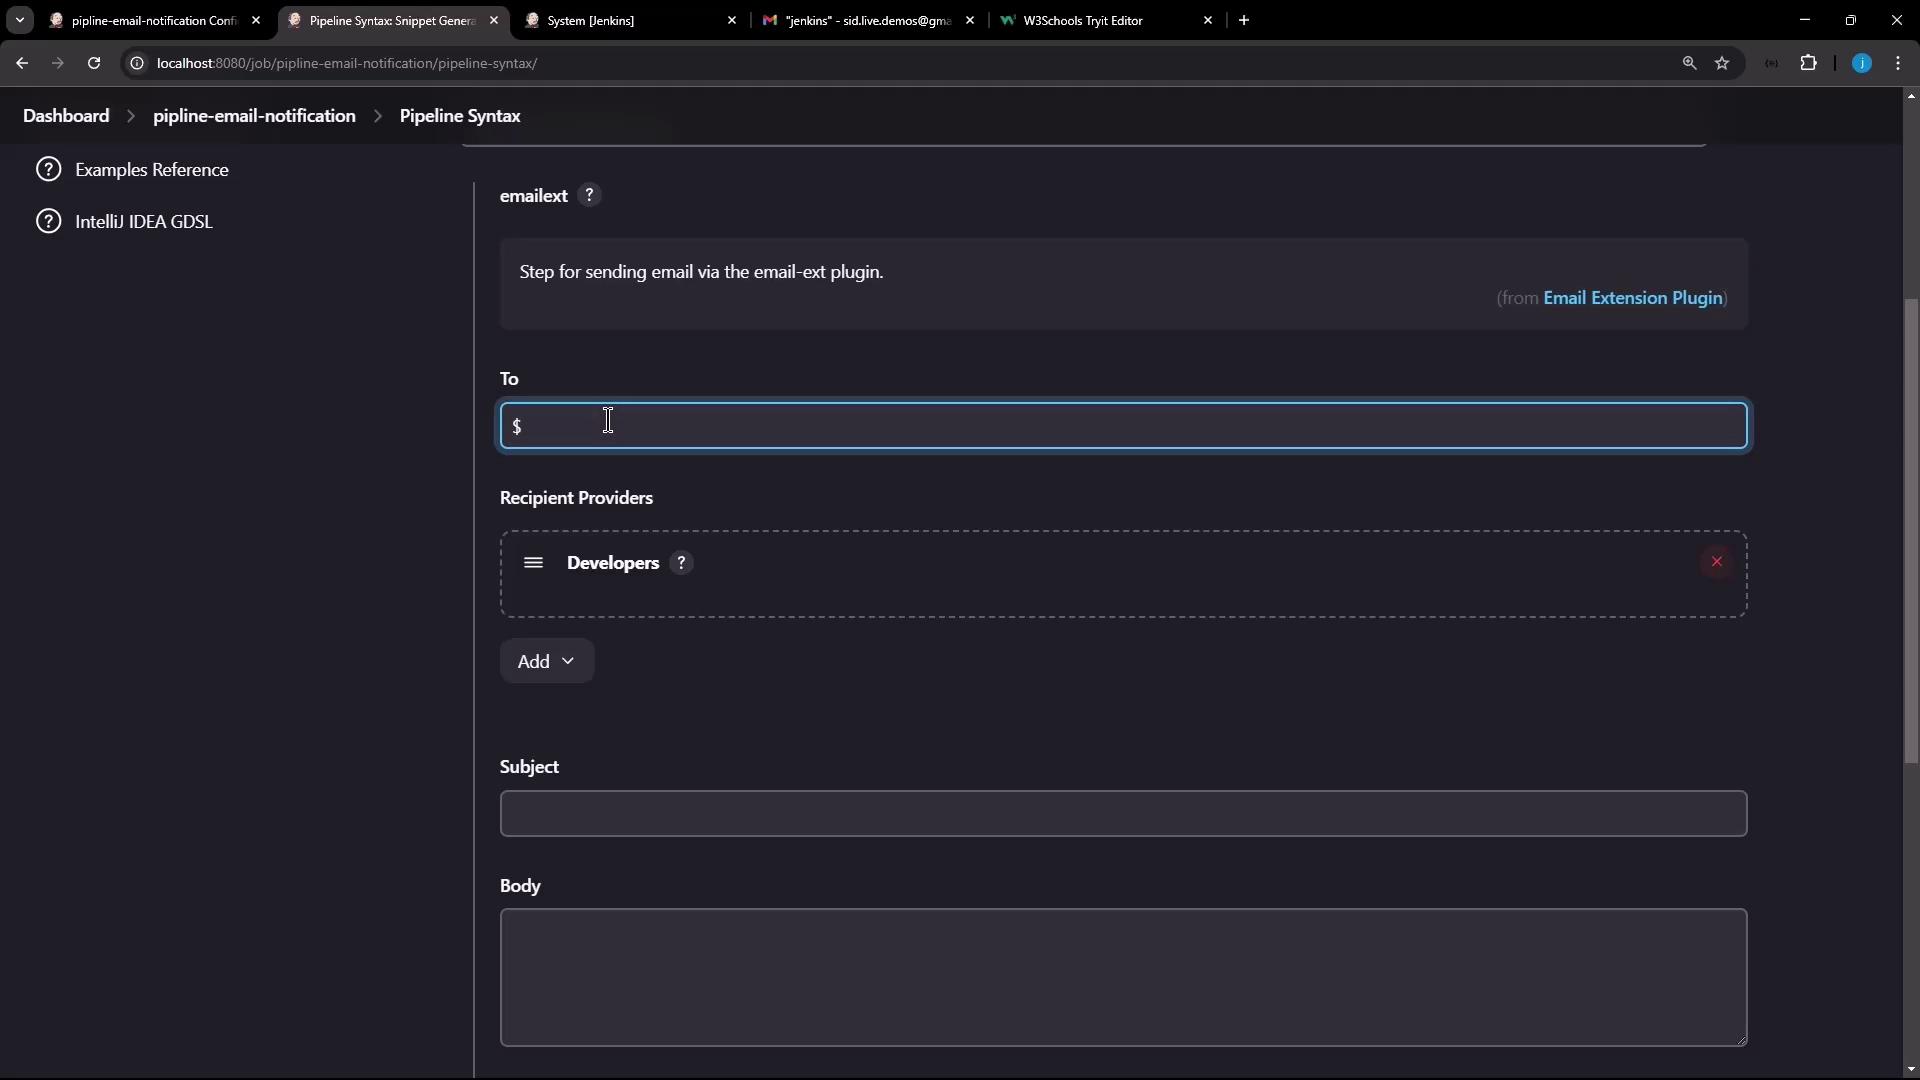This screenshot has height=1080, width=1920.
Task: Click the browser zoom magnifier icon
Action: (1689, 63)
